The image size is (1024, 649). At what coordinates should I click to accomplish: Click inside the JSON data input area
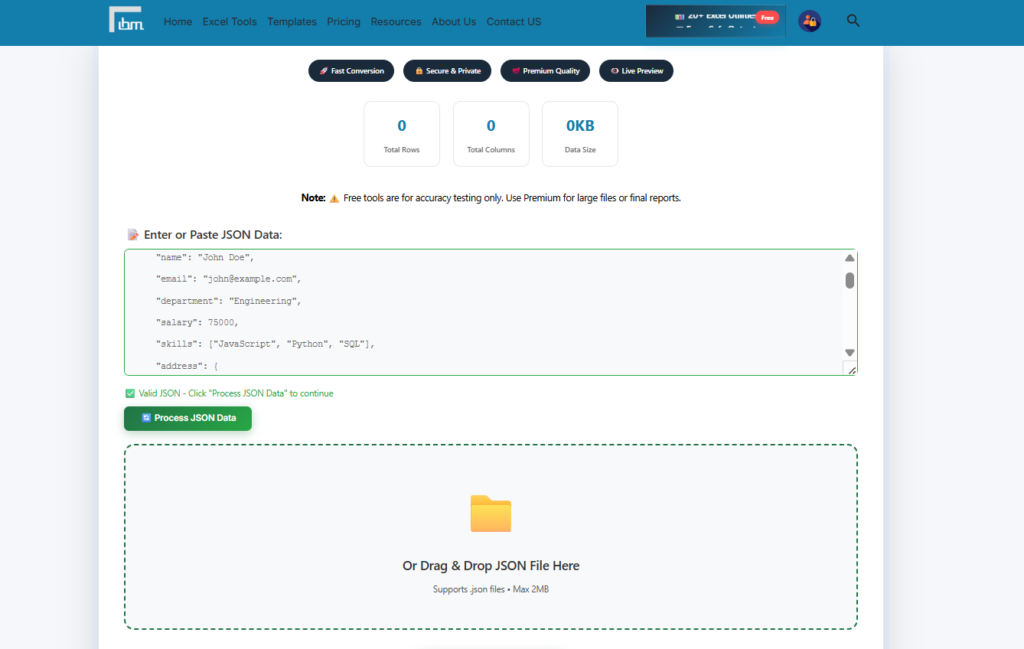point(480,310)
